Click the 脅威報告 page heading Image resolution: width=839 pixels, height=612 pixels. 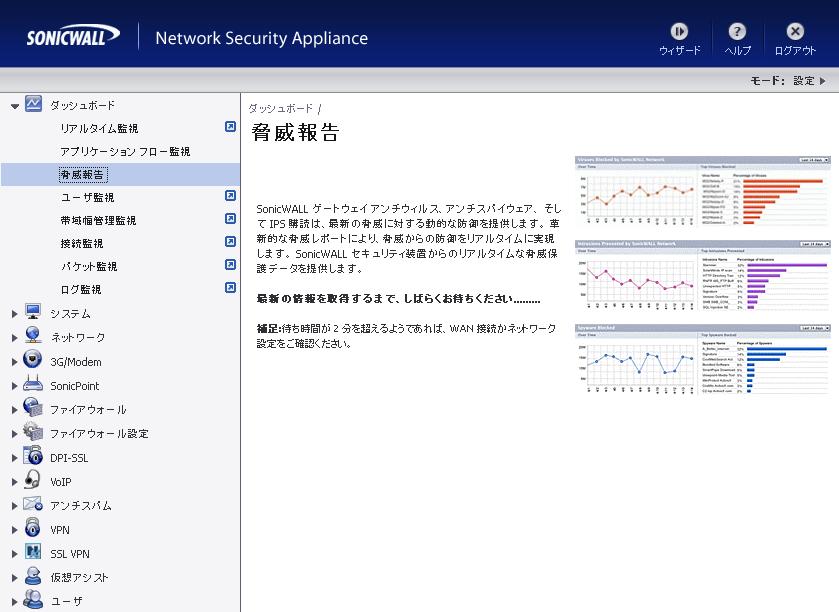click(x=295, y=132)
